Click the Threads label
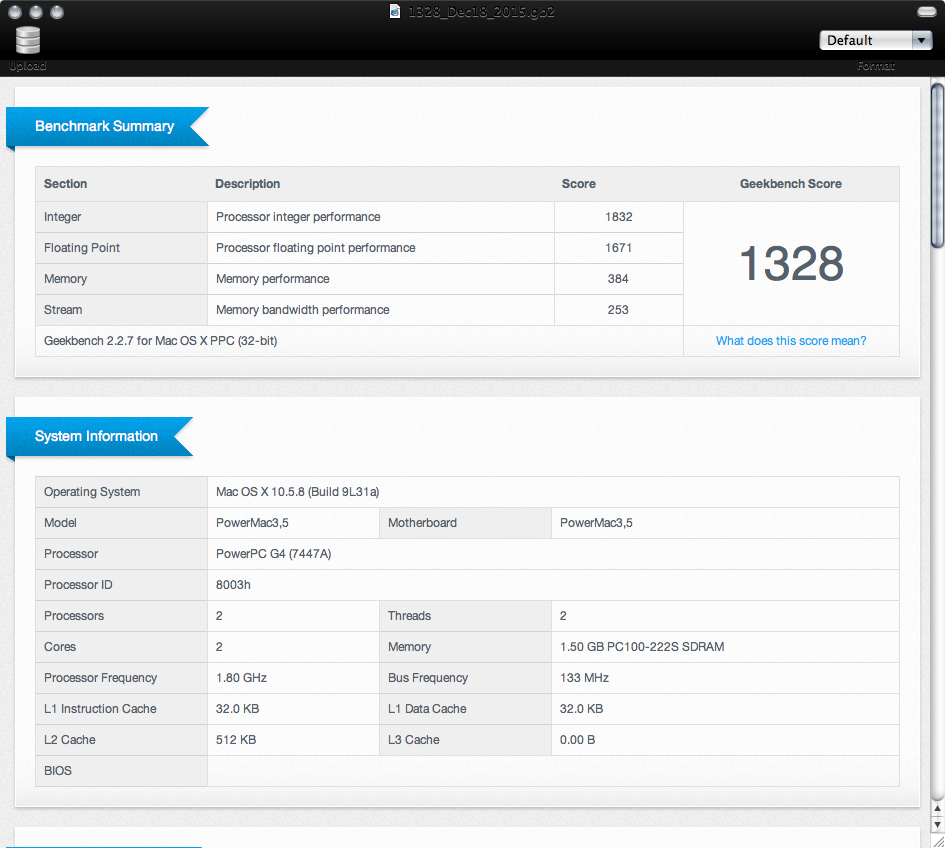The height and width of the screenshot is (848, 945). pos(409,616)
